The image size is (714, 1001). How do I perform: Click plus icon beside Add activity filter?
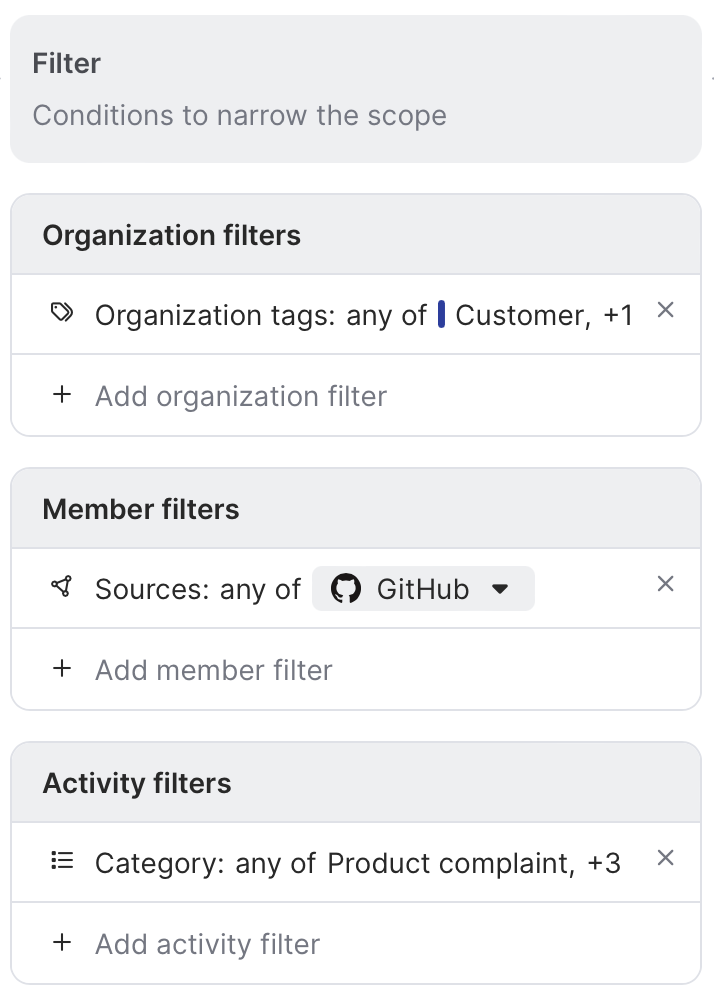[x=62, y=942]
